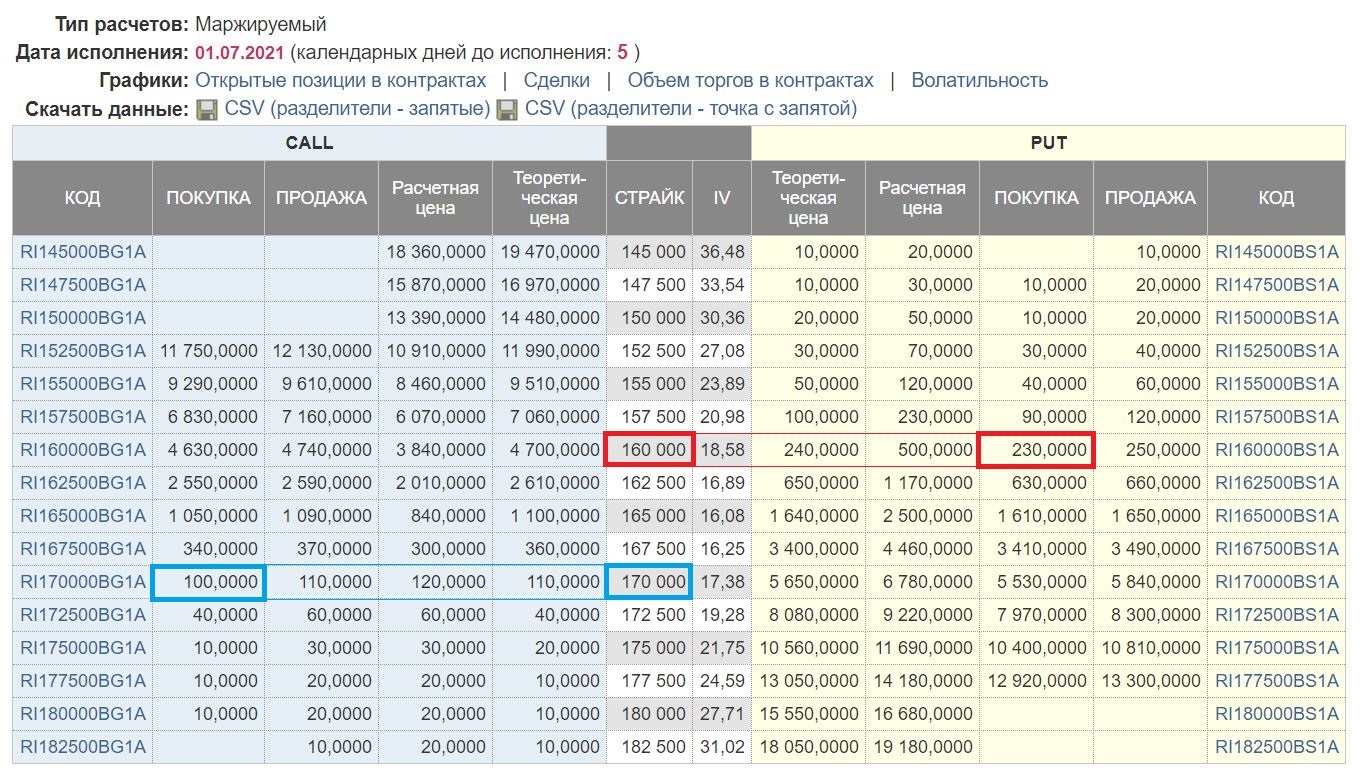
Task: Open call option RI150000BG1A
Action: (83, 318)
